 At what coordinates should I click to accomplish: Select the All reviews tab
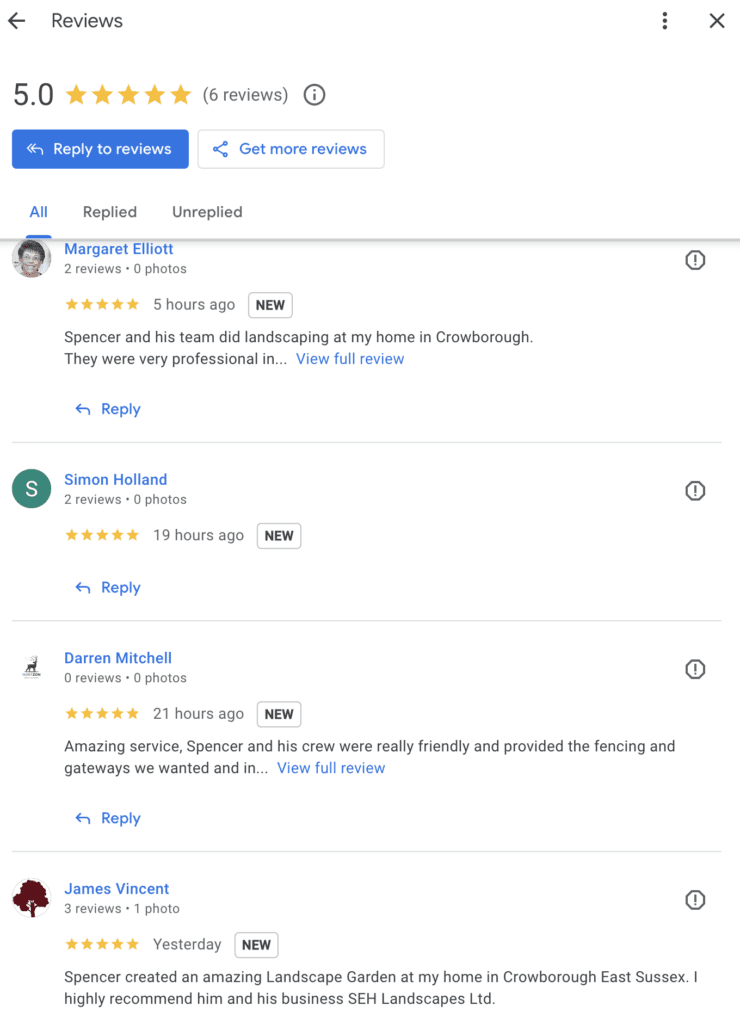[x=38, y=212]
